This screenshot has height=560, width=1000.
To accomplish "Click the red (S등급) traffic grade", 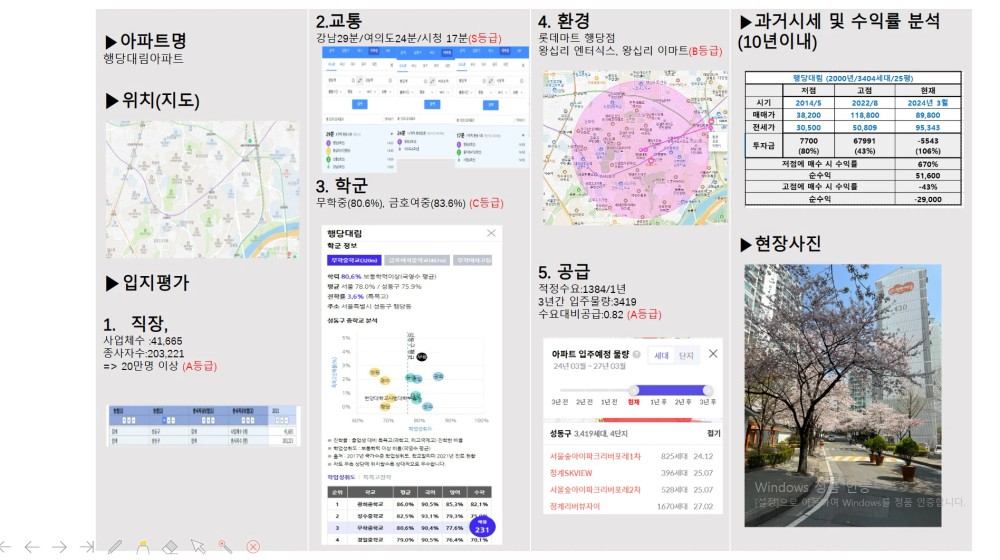I will click(x=485, y=38).
